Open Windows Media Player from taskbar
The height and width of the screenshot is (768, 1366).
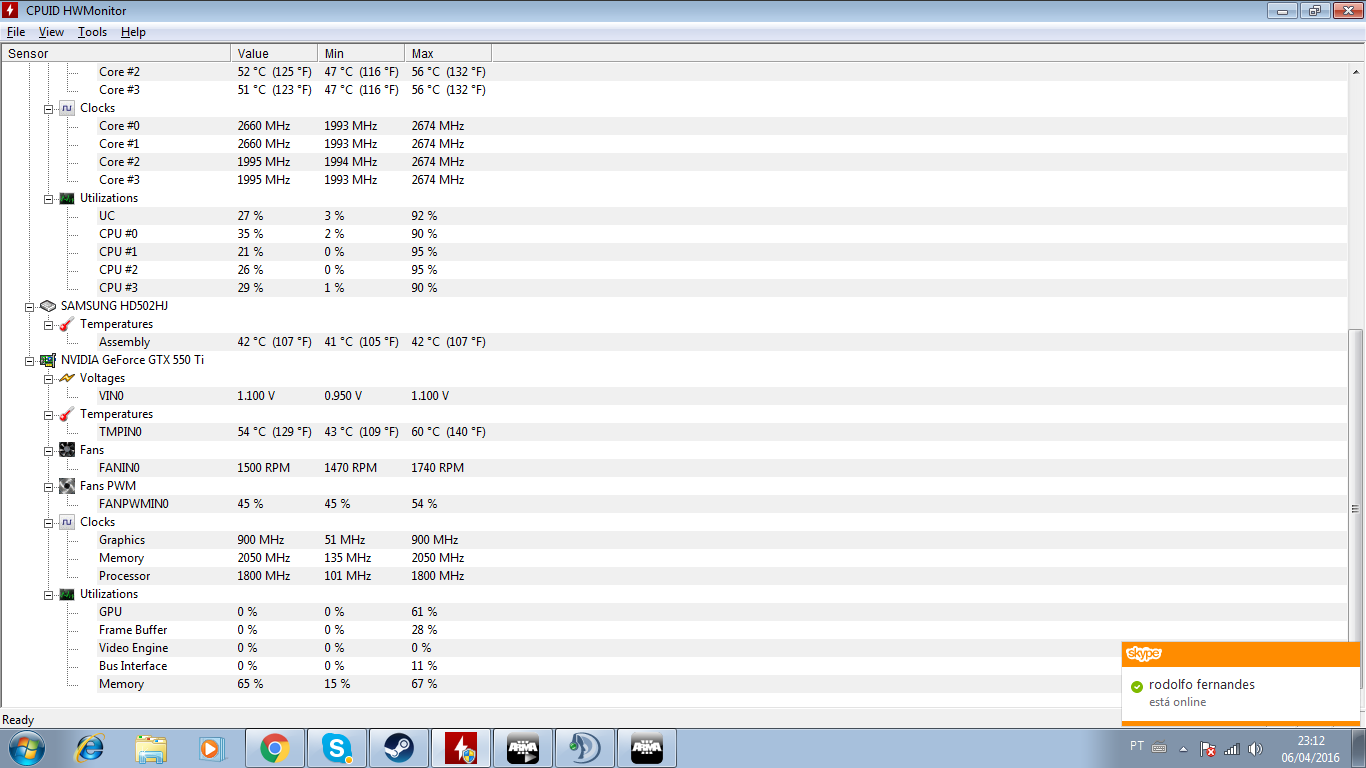coord(211,748)
